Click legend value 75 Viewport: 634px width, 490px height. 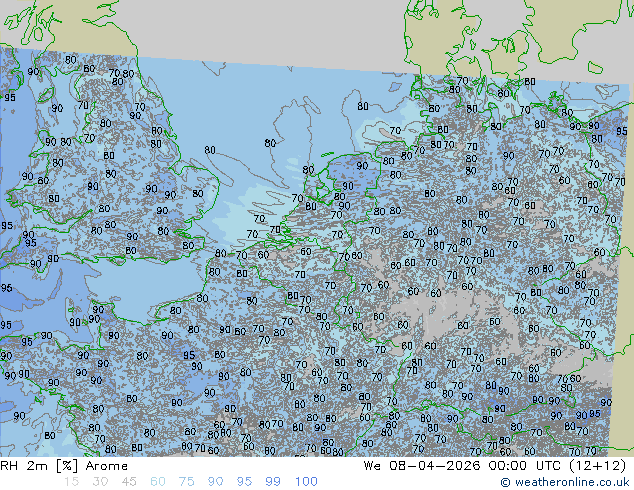(x=186, y=482)
